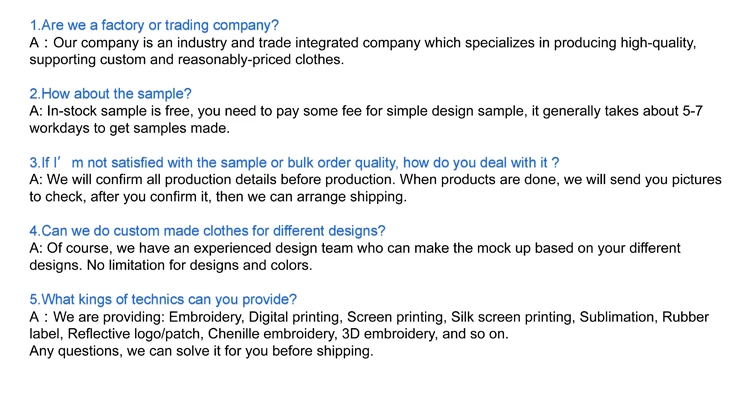Click the question "Are we a factory or trading company?"
750x400 pixels.
click(154, 24)
